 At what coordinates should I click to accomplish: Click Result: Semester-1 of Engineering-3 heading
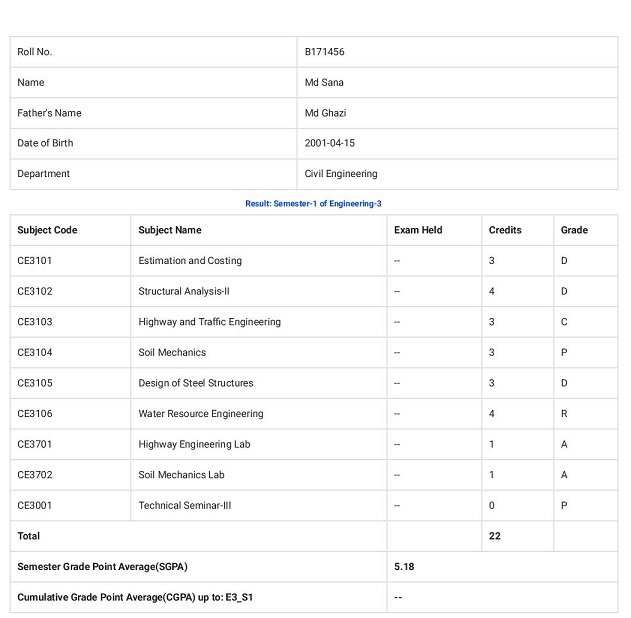click(313, 204)
